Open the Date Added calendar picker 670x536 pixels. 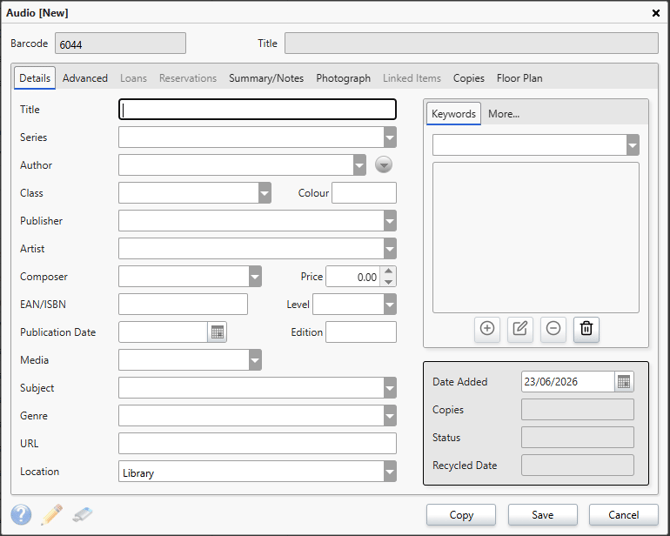pos(624,382)
